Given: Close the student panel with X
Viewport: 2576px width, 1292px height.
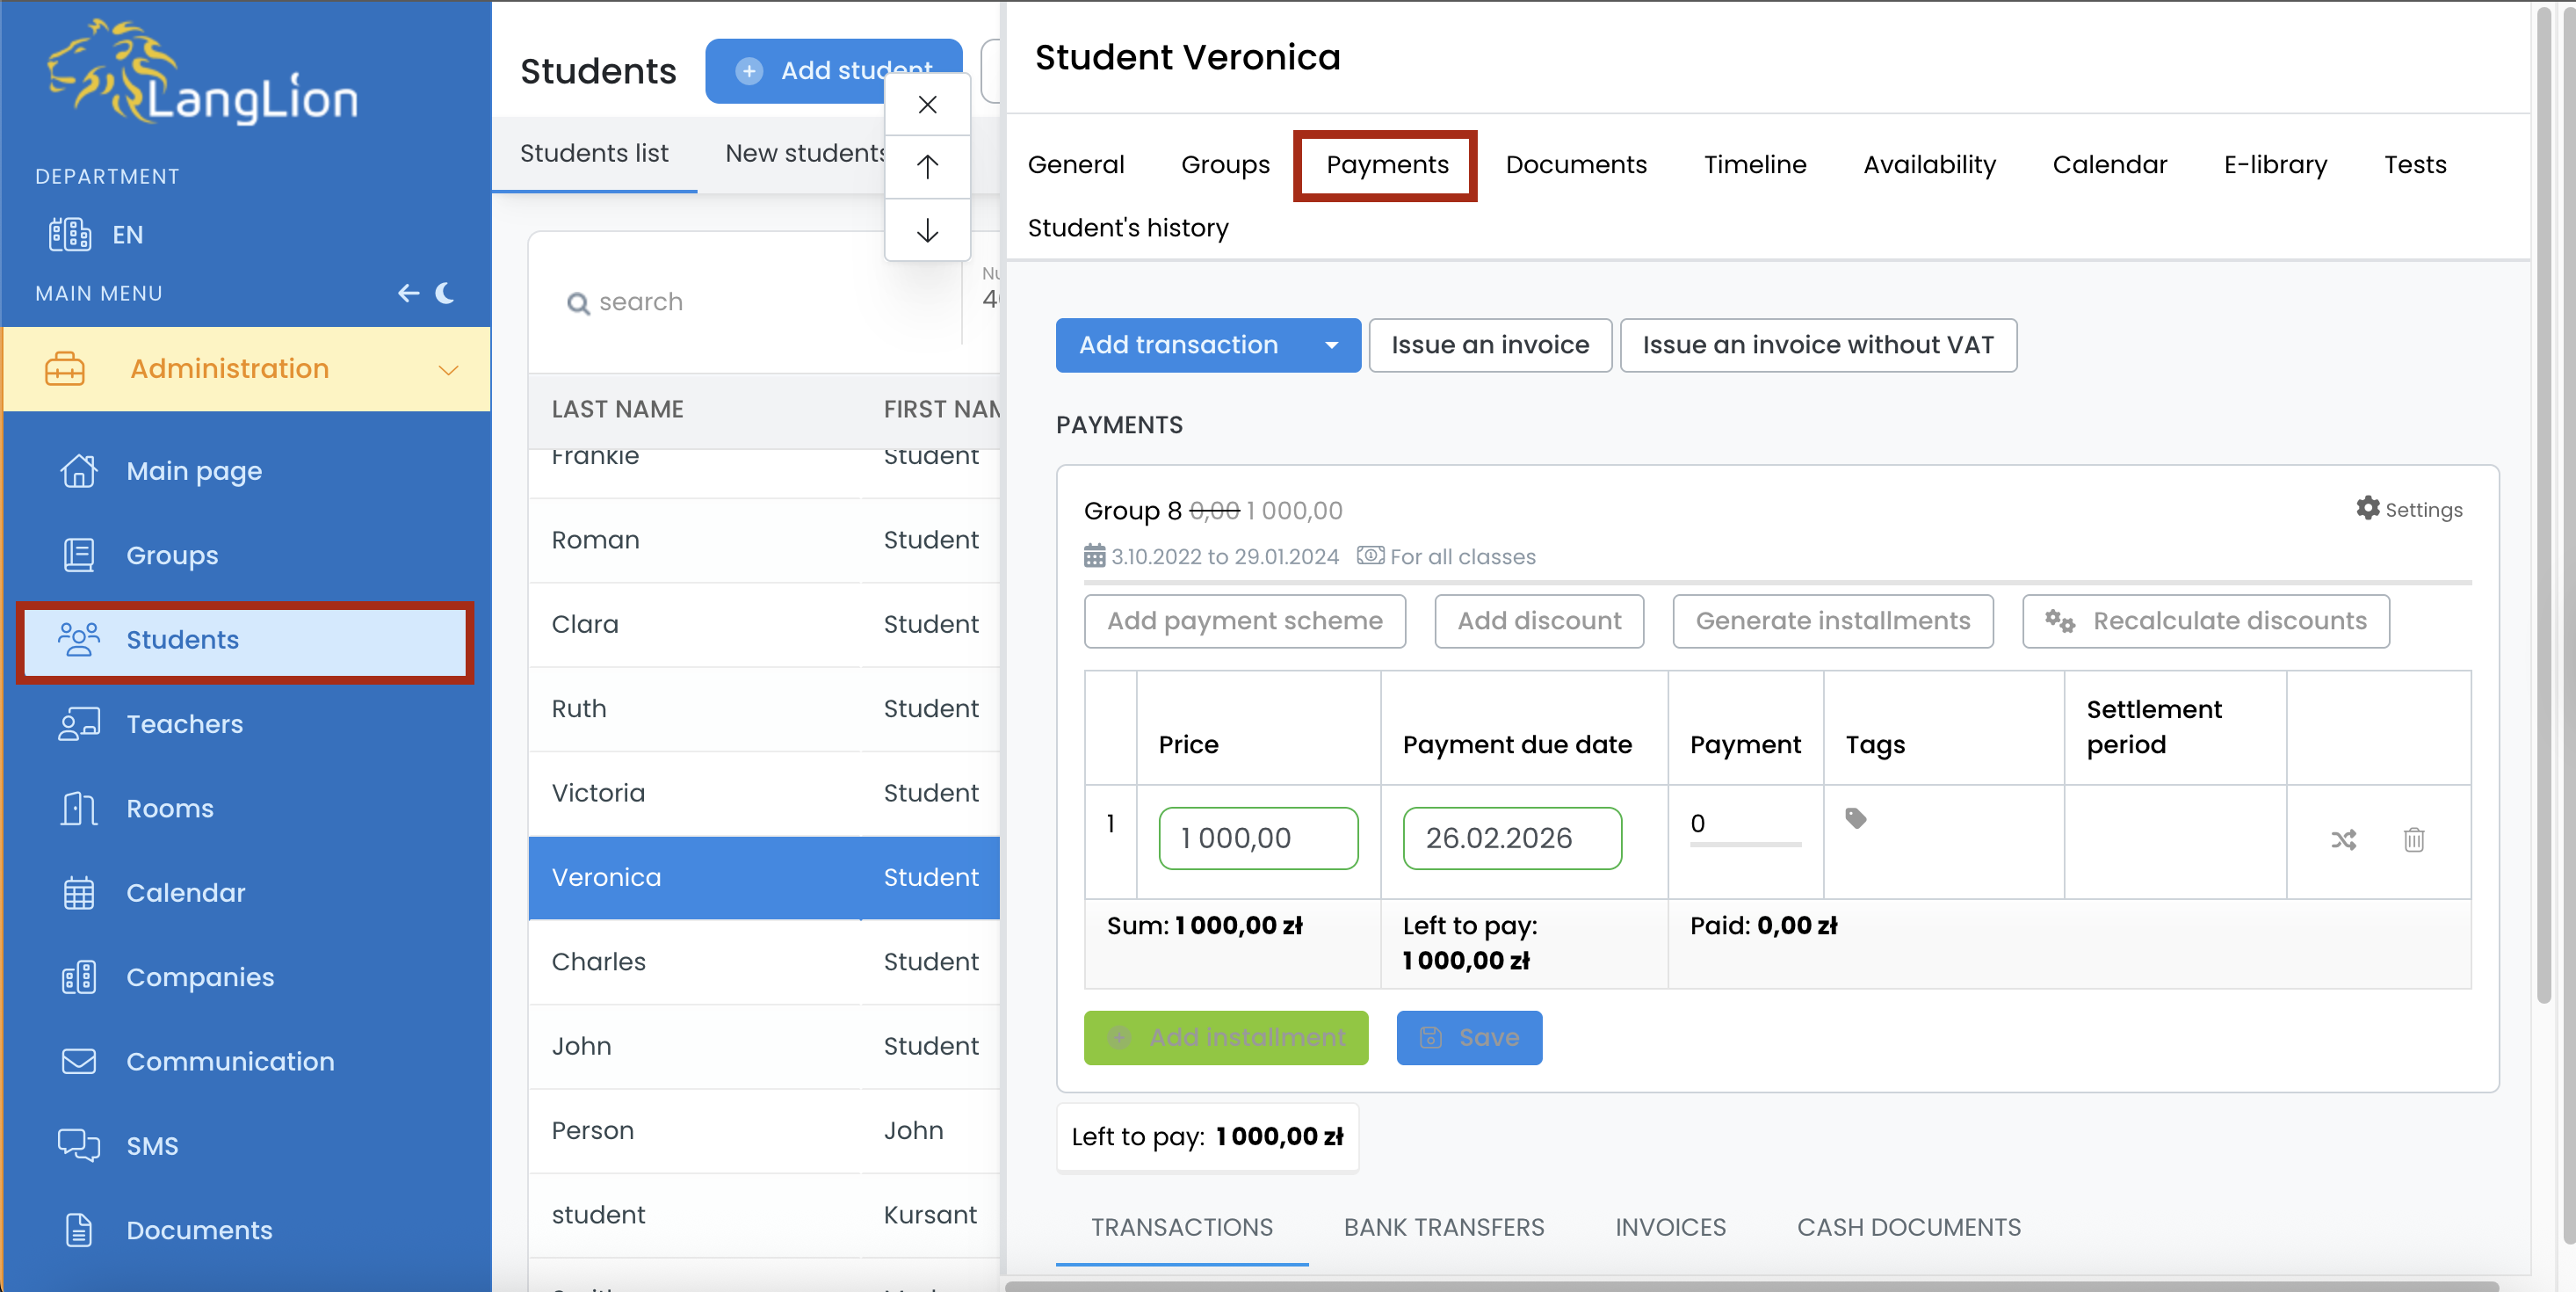Looking at the screenshot, I should 927,104.
